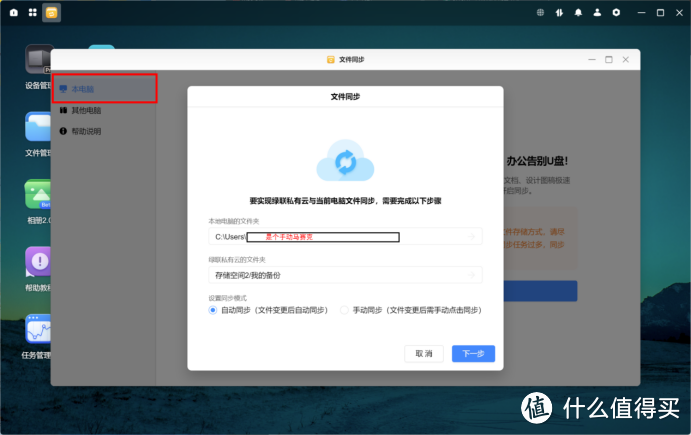
Task: Minimize the 文件同步 window
Action: point(592,59)
